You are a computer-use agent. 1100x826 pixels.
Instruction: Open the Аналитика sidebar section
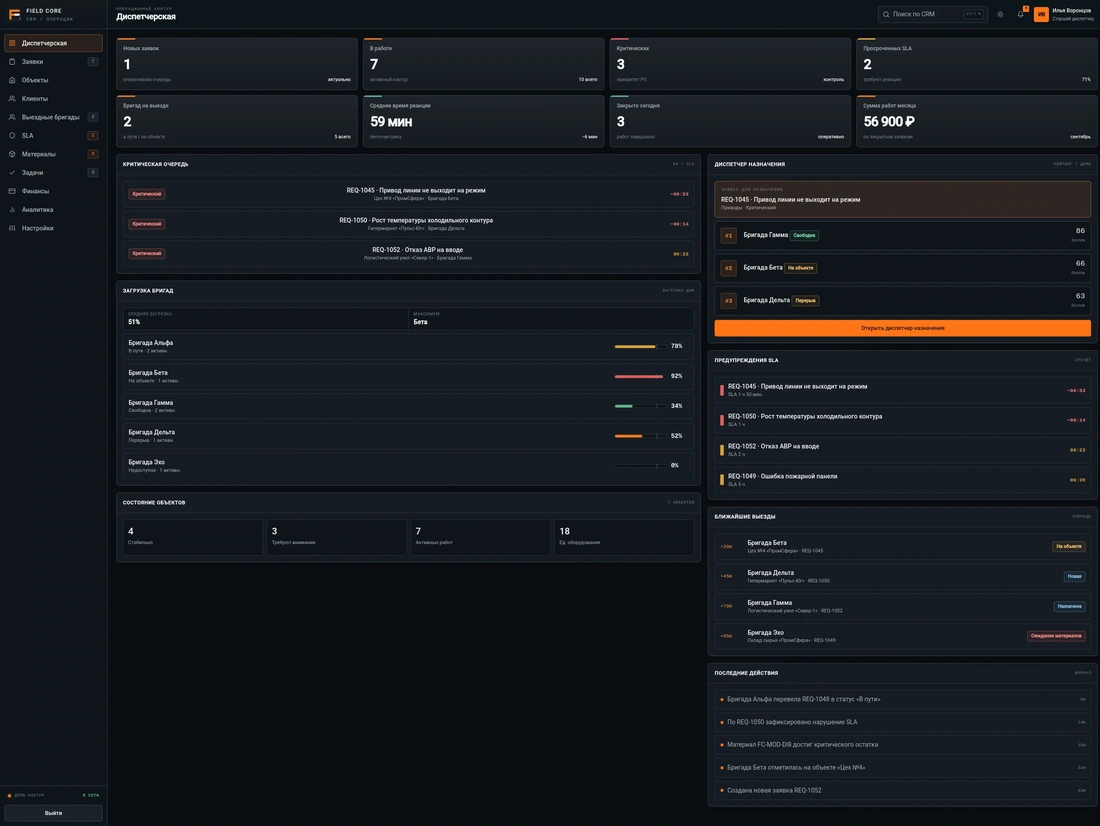53,209
